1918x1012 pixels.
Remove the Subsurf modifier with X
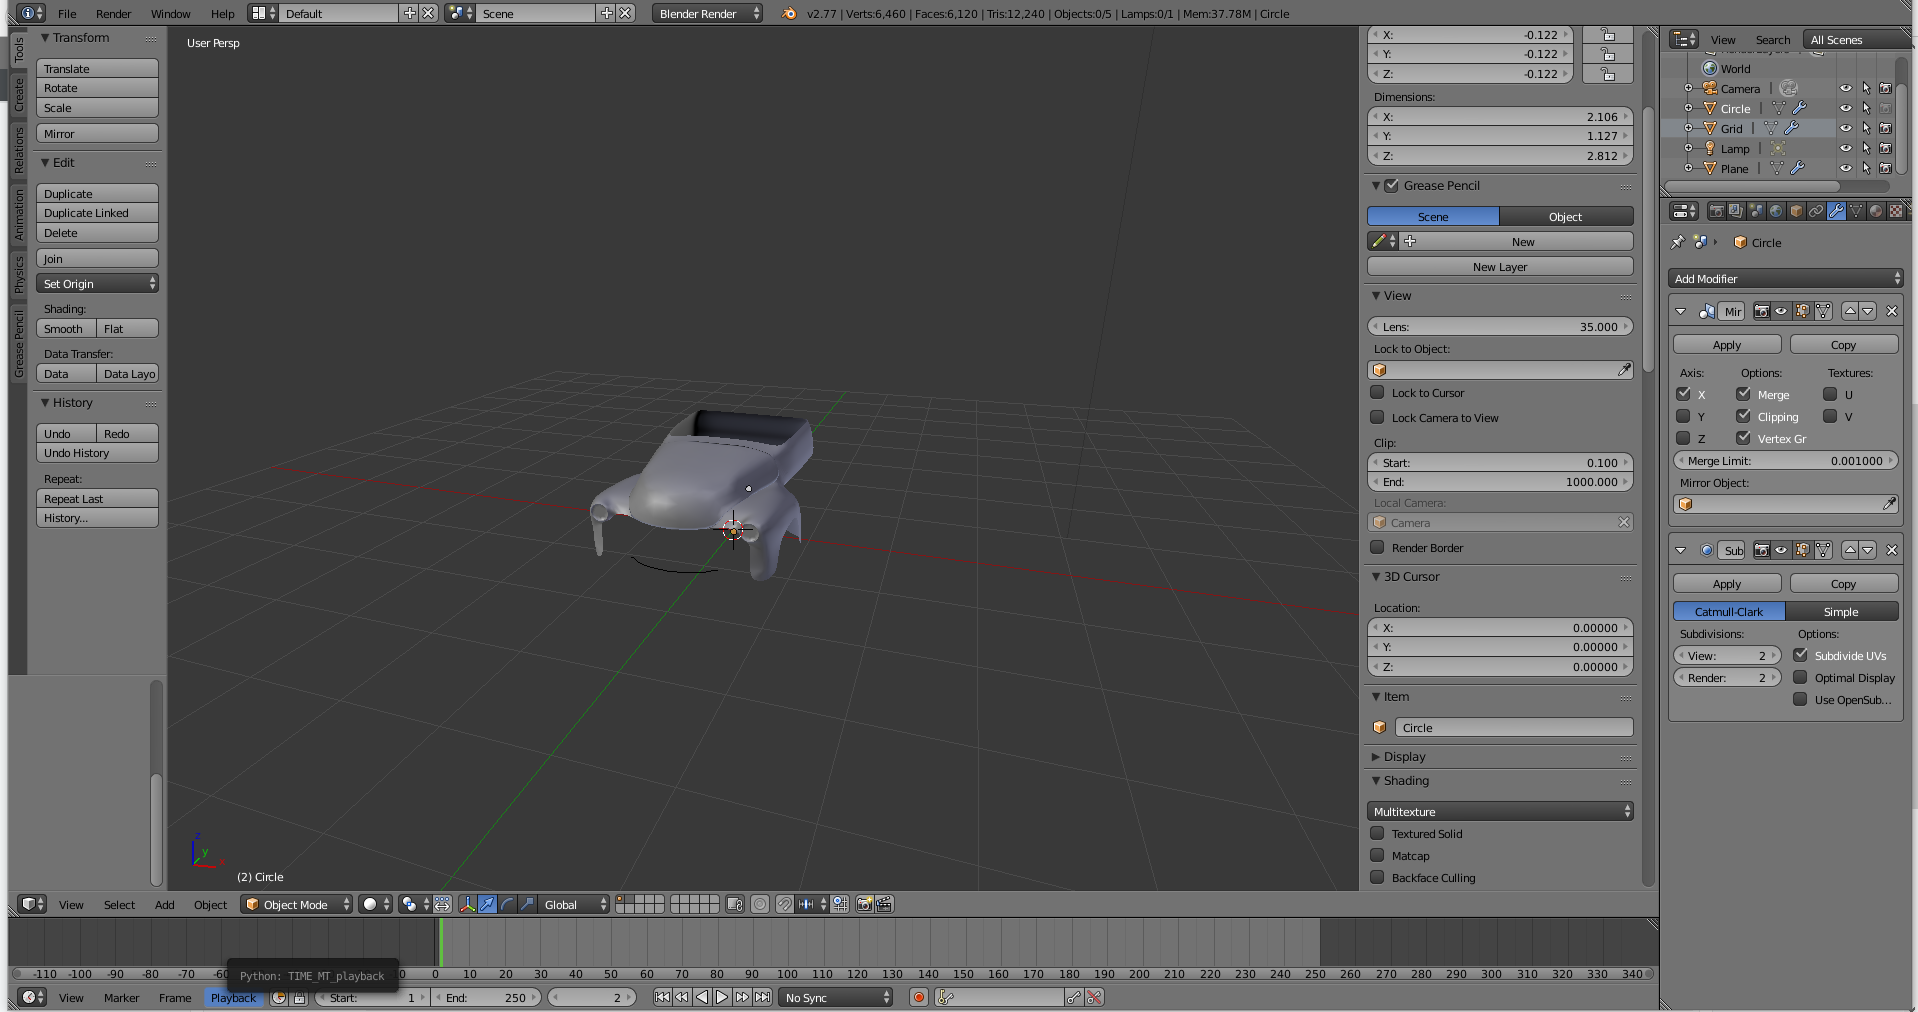[x=1891, y=550]
